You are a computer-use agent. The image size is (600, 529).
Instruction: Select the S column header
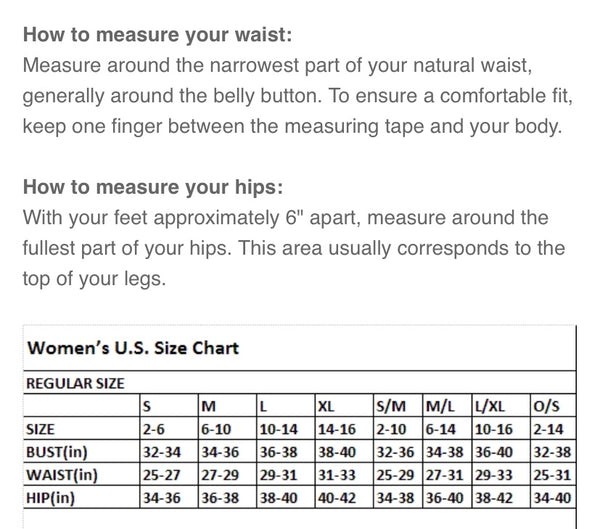(169, 405)
